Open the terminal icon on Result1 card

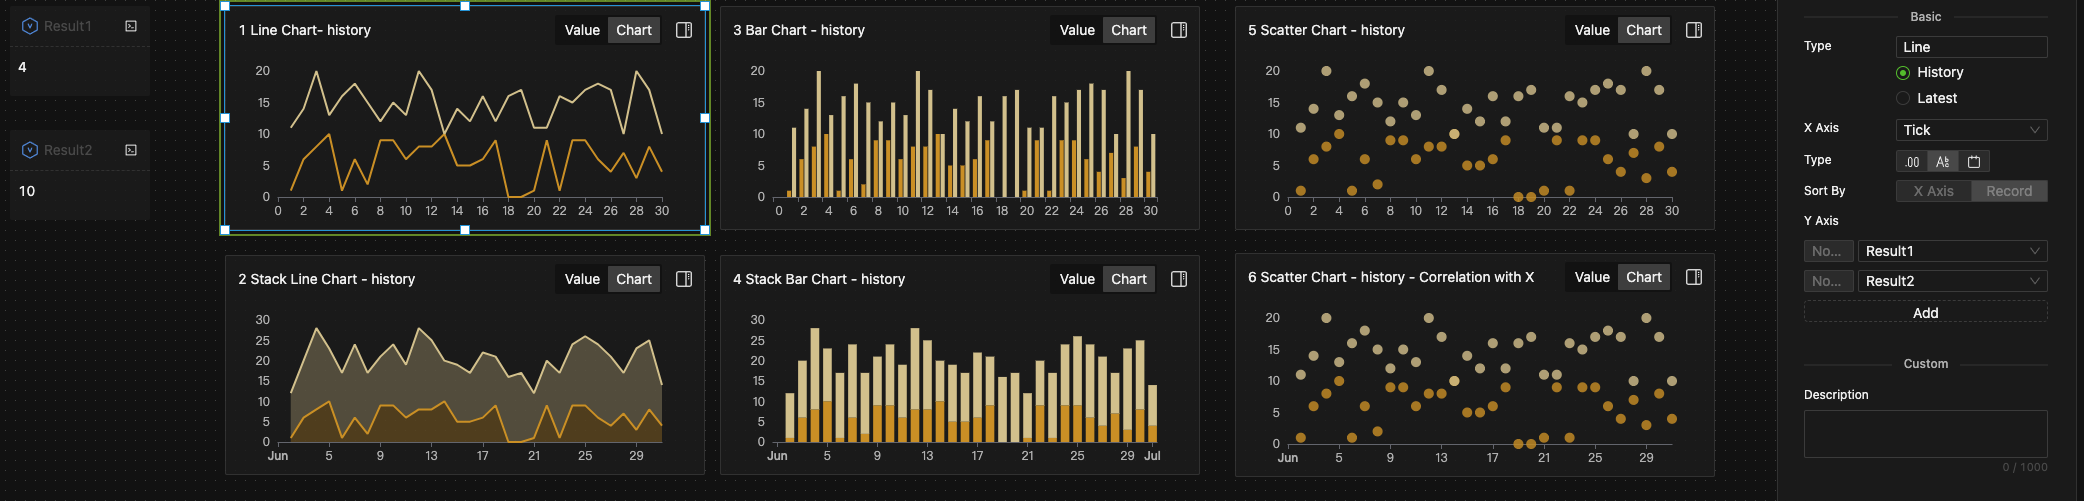coord(131,26)
